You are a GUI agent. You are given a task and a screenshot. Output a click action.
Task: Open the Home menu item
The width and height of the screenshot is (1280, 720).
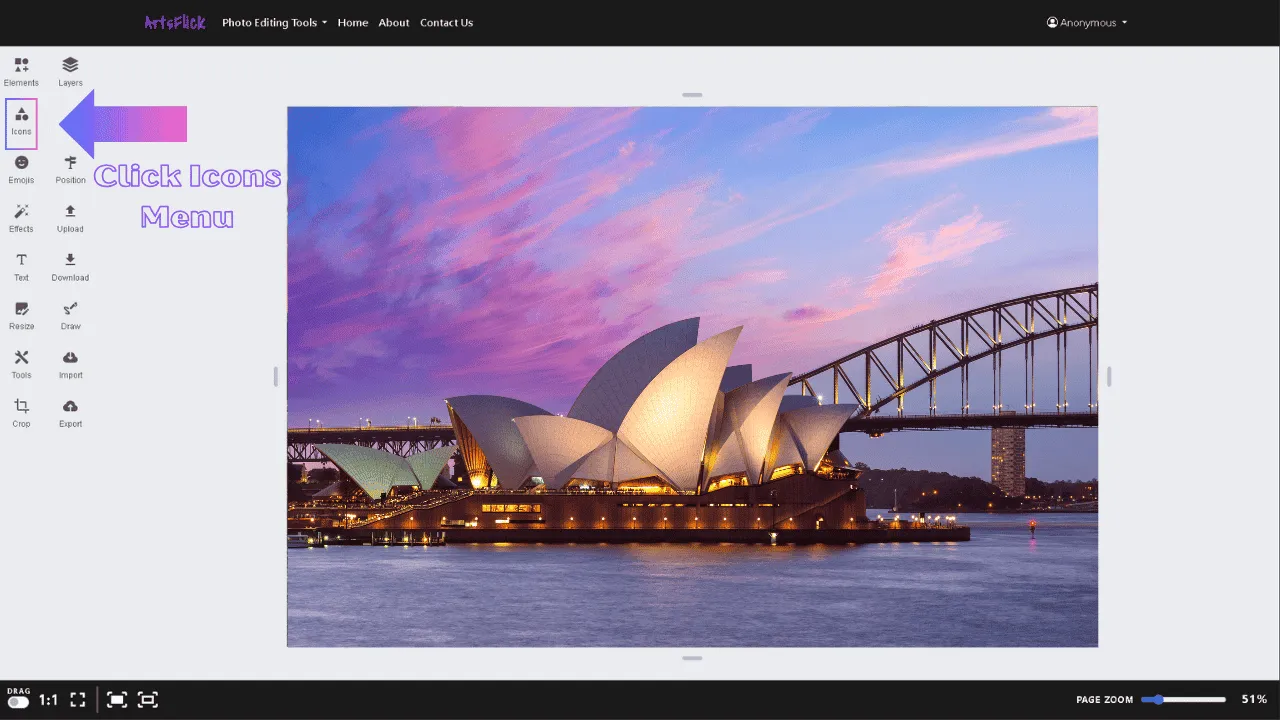click(x=352, y=22)
